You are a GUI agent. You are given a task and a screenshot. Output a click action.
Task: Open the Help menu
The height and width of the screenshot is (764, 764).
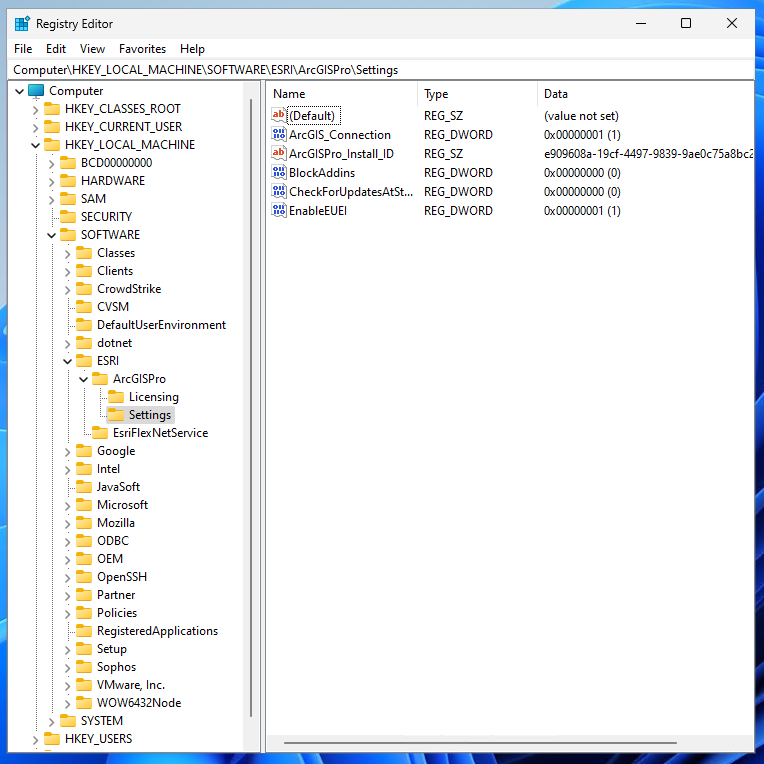pyautogui.click(x=192, y=49)
